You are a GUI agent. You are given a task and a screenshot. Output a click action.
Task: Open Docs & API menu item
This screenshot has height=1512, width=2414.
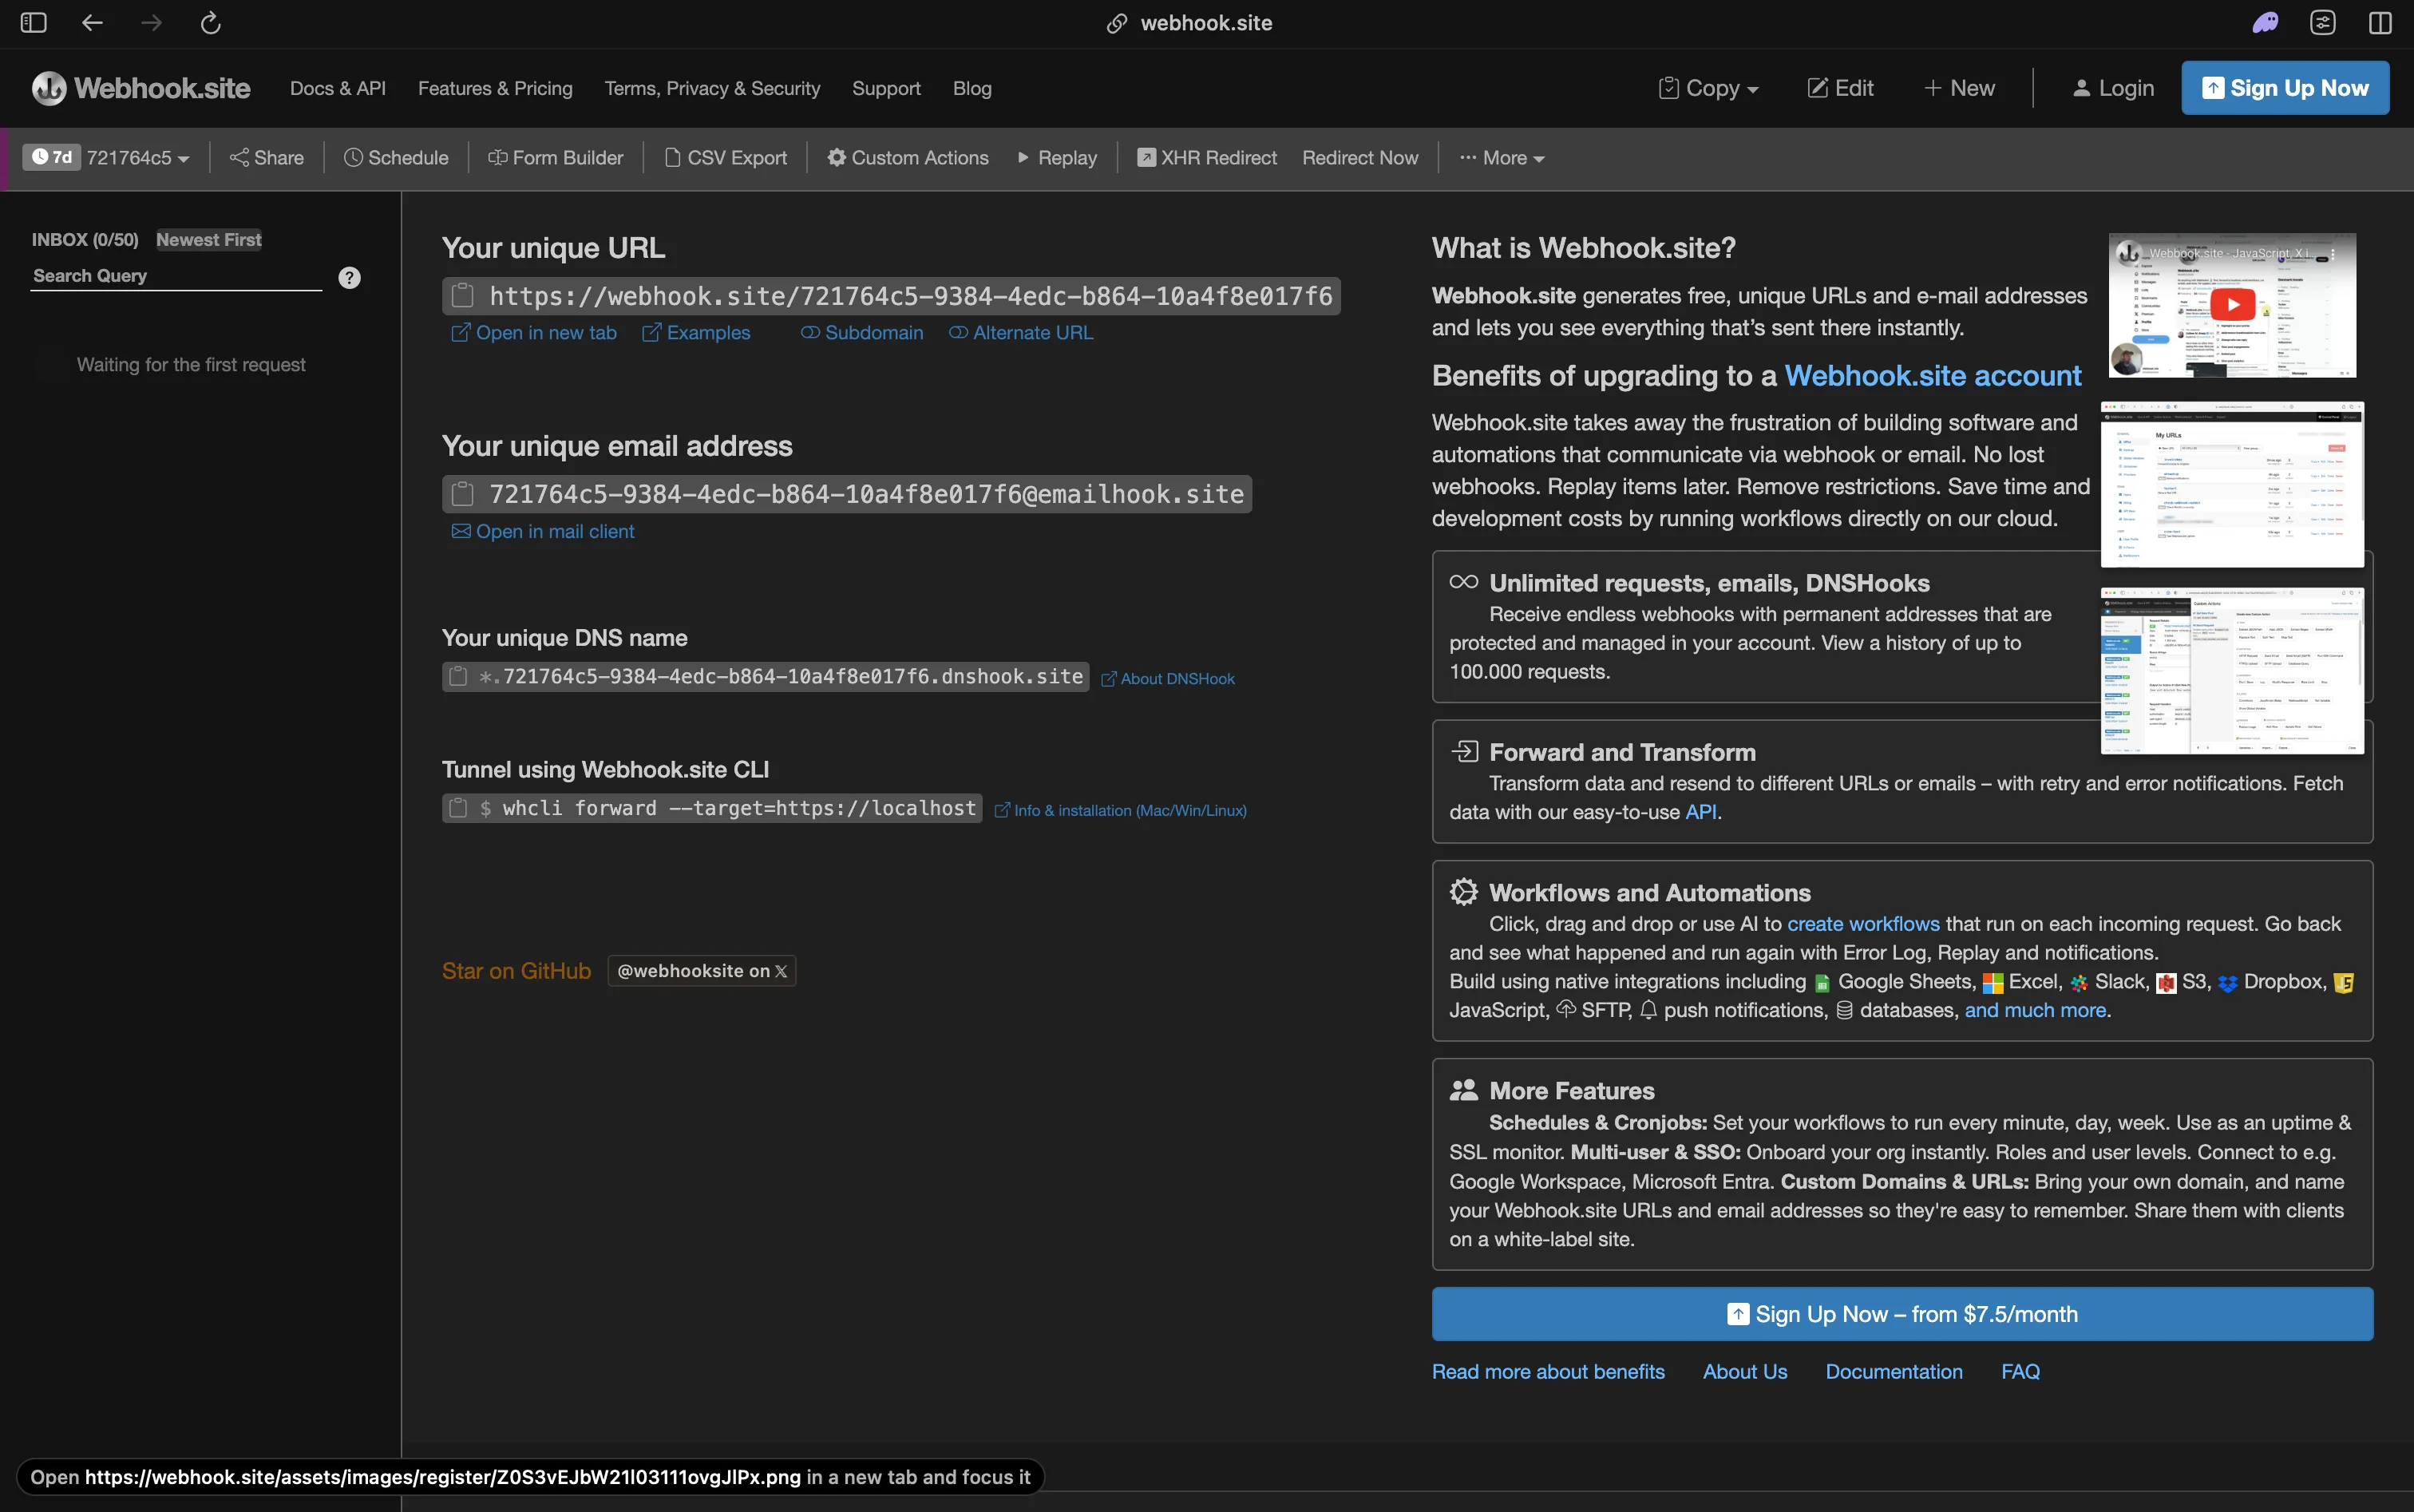pos(338,88)
